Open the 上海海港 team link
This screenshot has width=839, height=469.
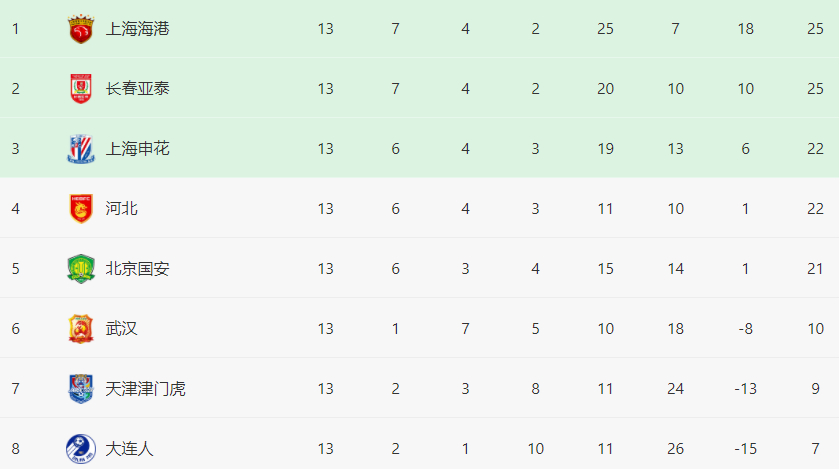[137, 29]
